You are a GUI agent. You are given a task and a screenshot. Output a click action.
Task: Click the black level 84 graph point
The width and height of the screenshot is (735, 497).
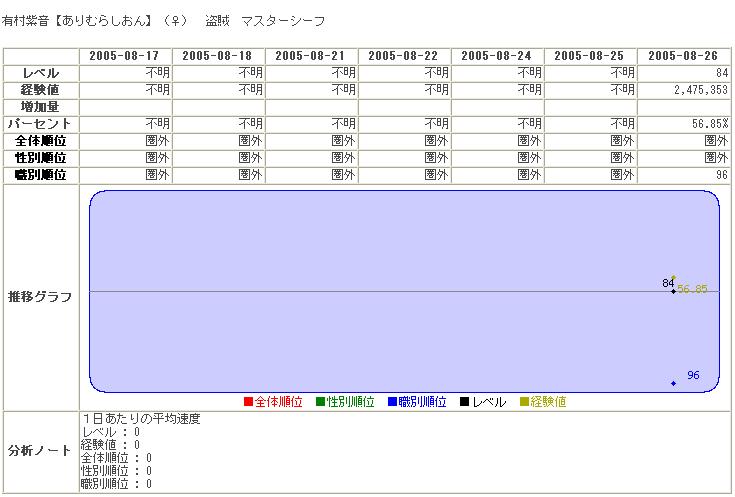[674, 292]
